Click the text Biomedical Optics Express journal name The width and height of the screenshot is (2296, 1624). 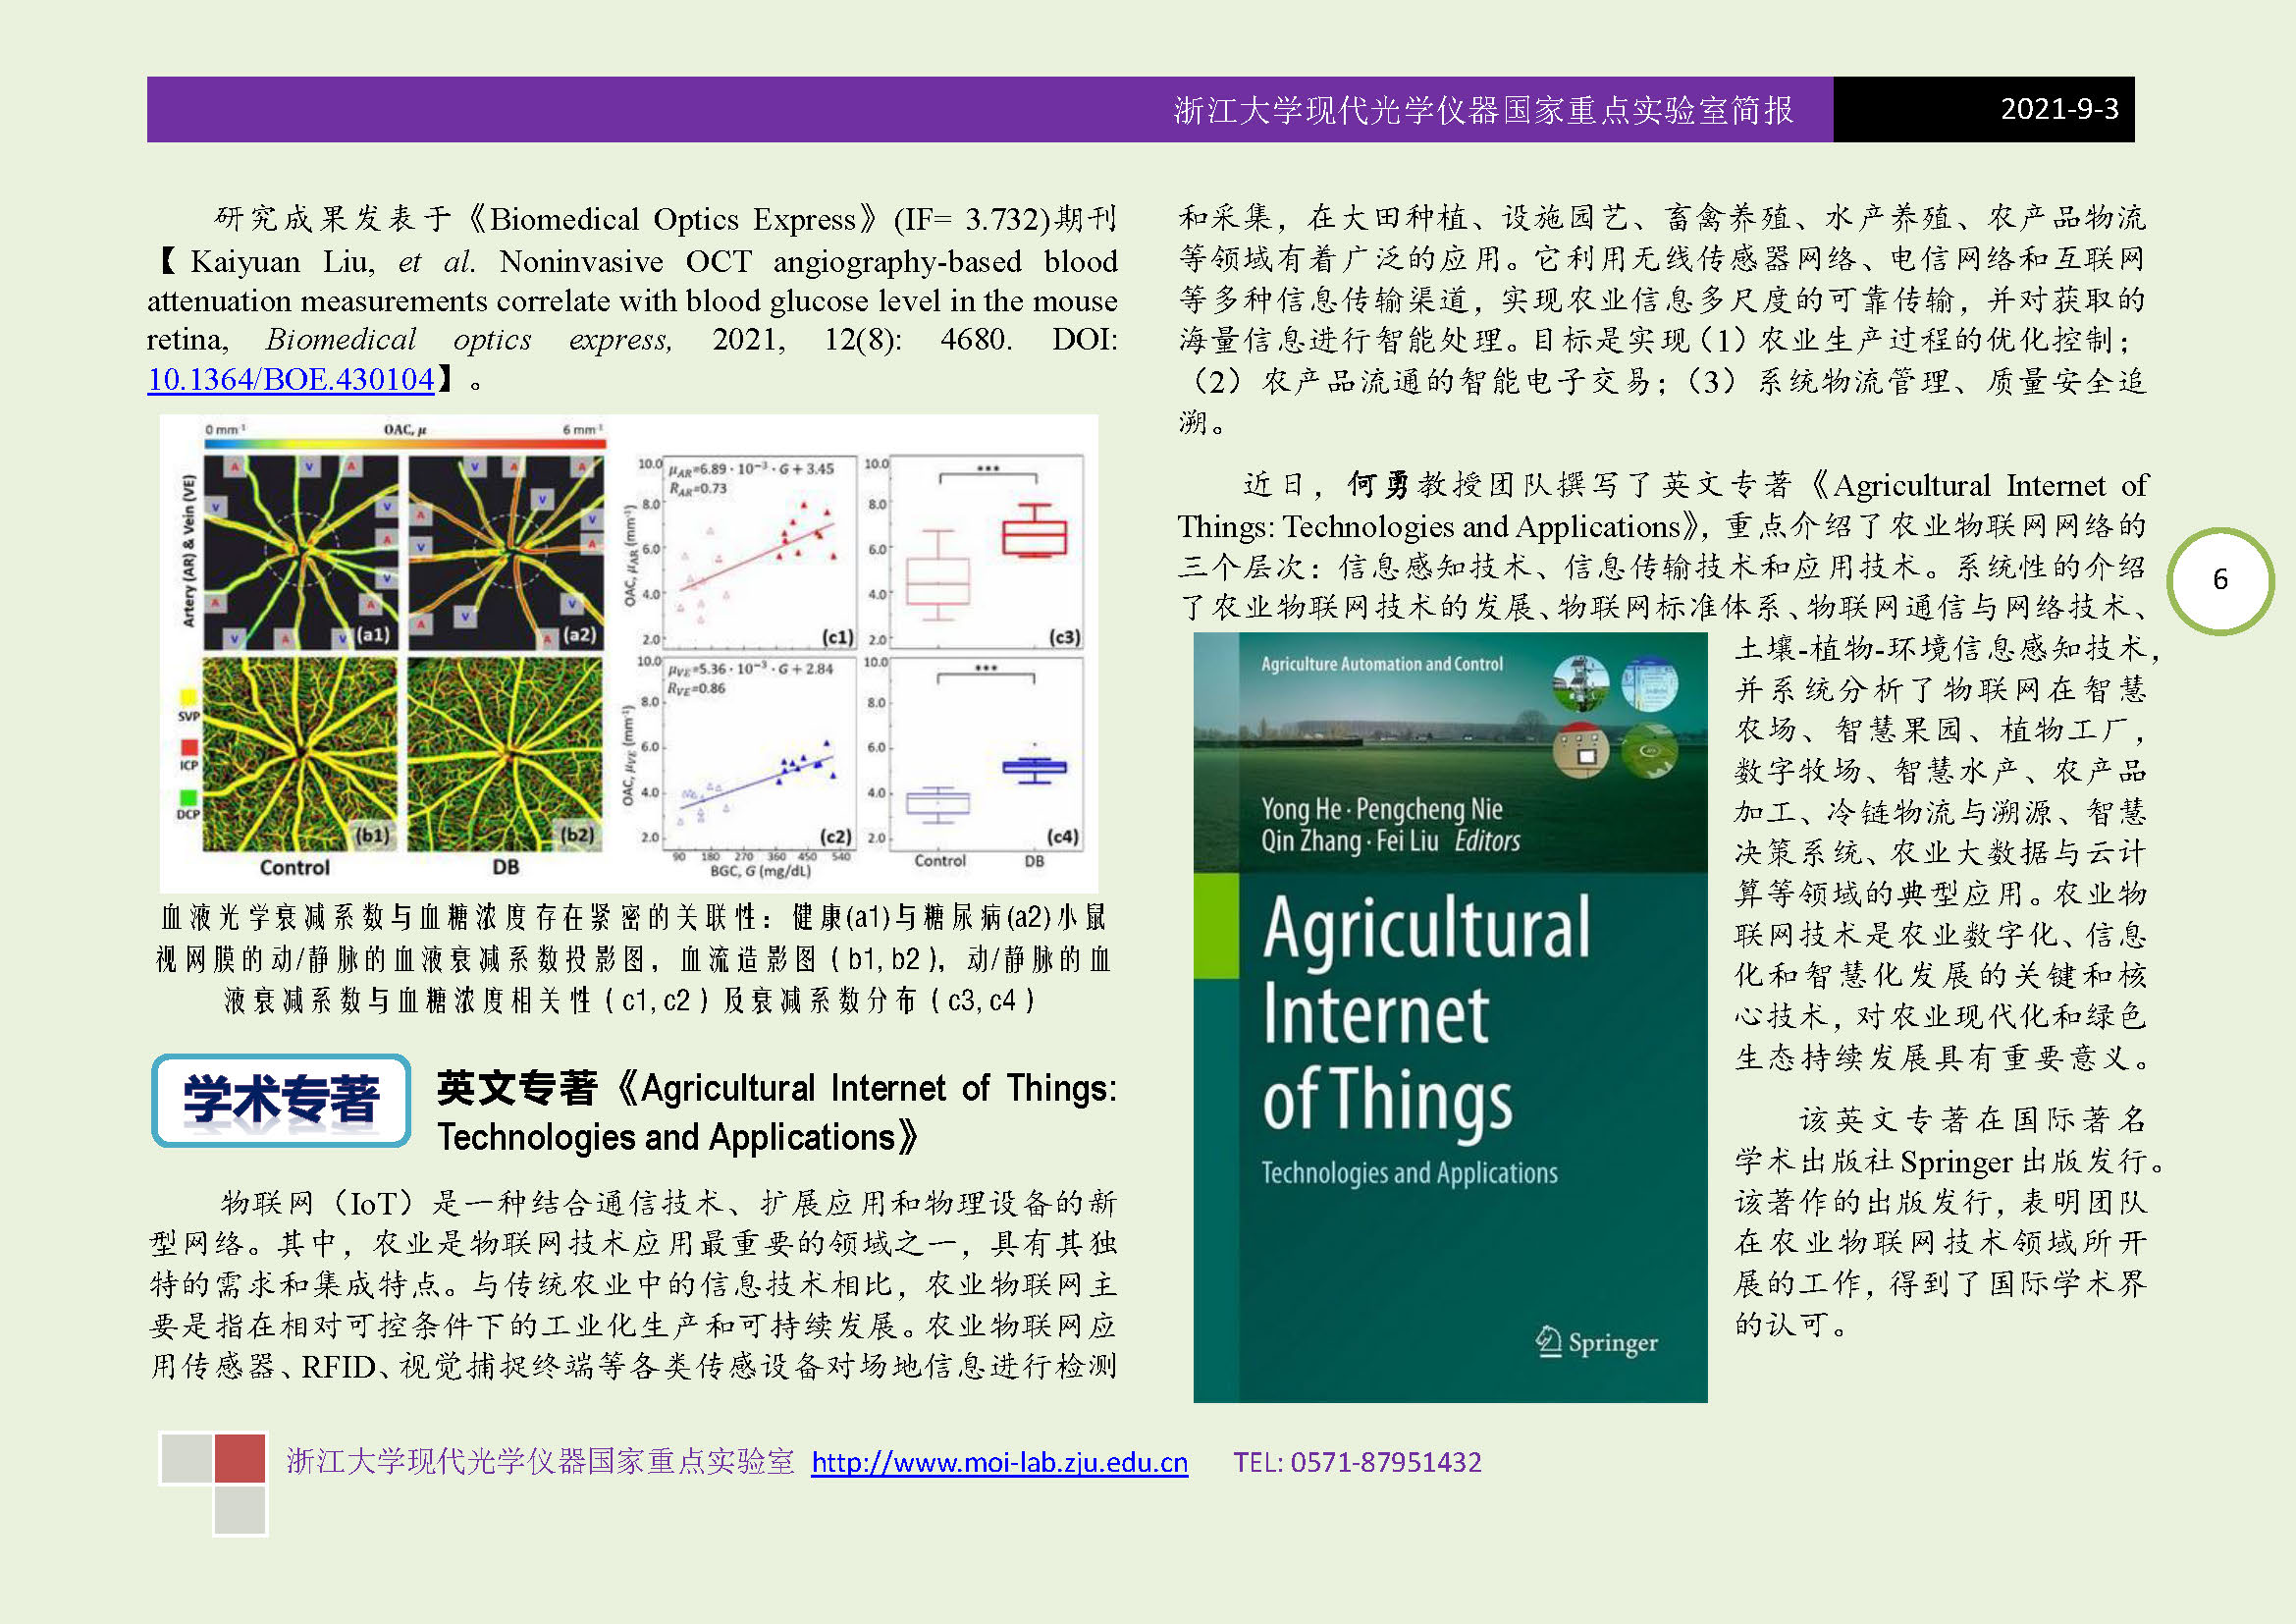(672, 219)
